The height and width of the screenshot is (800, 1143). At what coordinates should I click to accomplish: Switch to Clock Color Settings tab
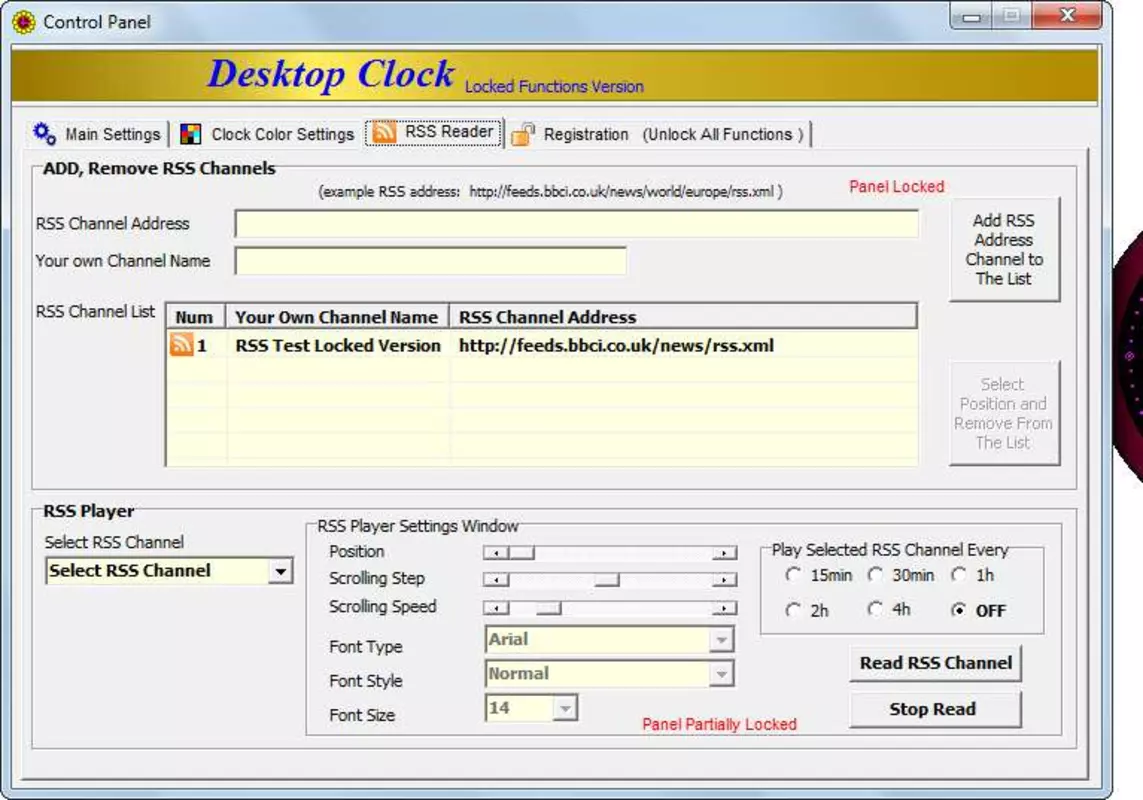pyautogui.click(x=268, y=134)
